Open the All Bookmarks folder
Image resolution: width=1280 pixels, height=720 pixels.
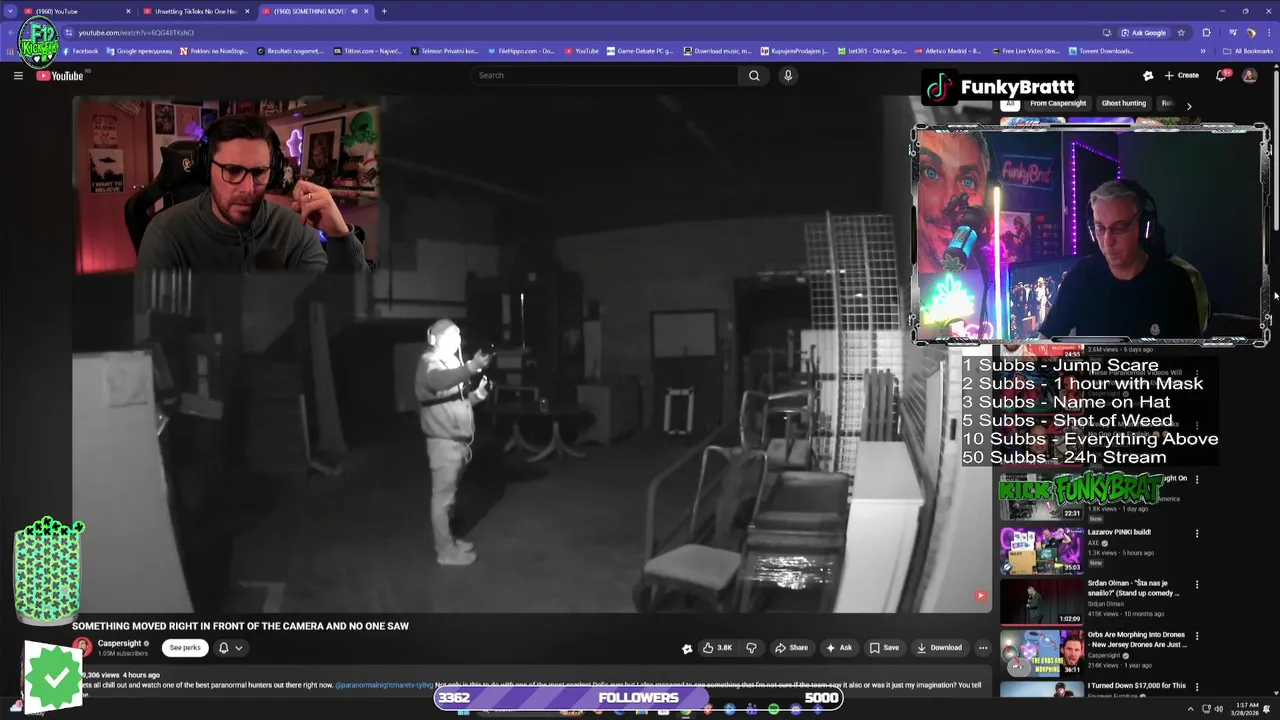click(1248, 51)
